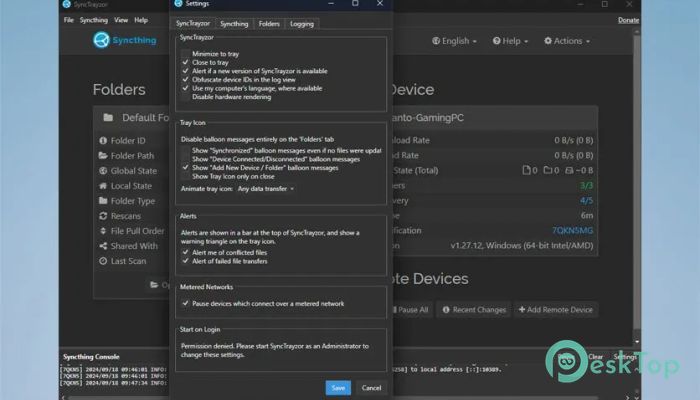700x400 pixels.
Task: Click the question mark Help icon
Action: pos(496,41)
